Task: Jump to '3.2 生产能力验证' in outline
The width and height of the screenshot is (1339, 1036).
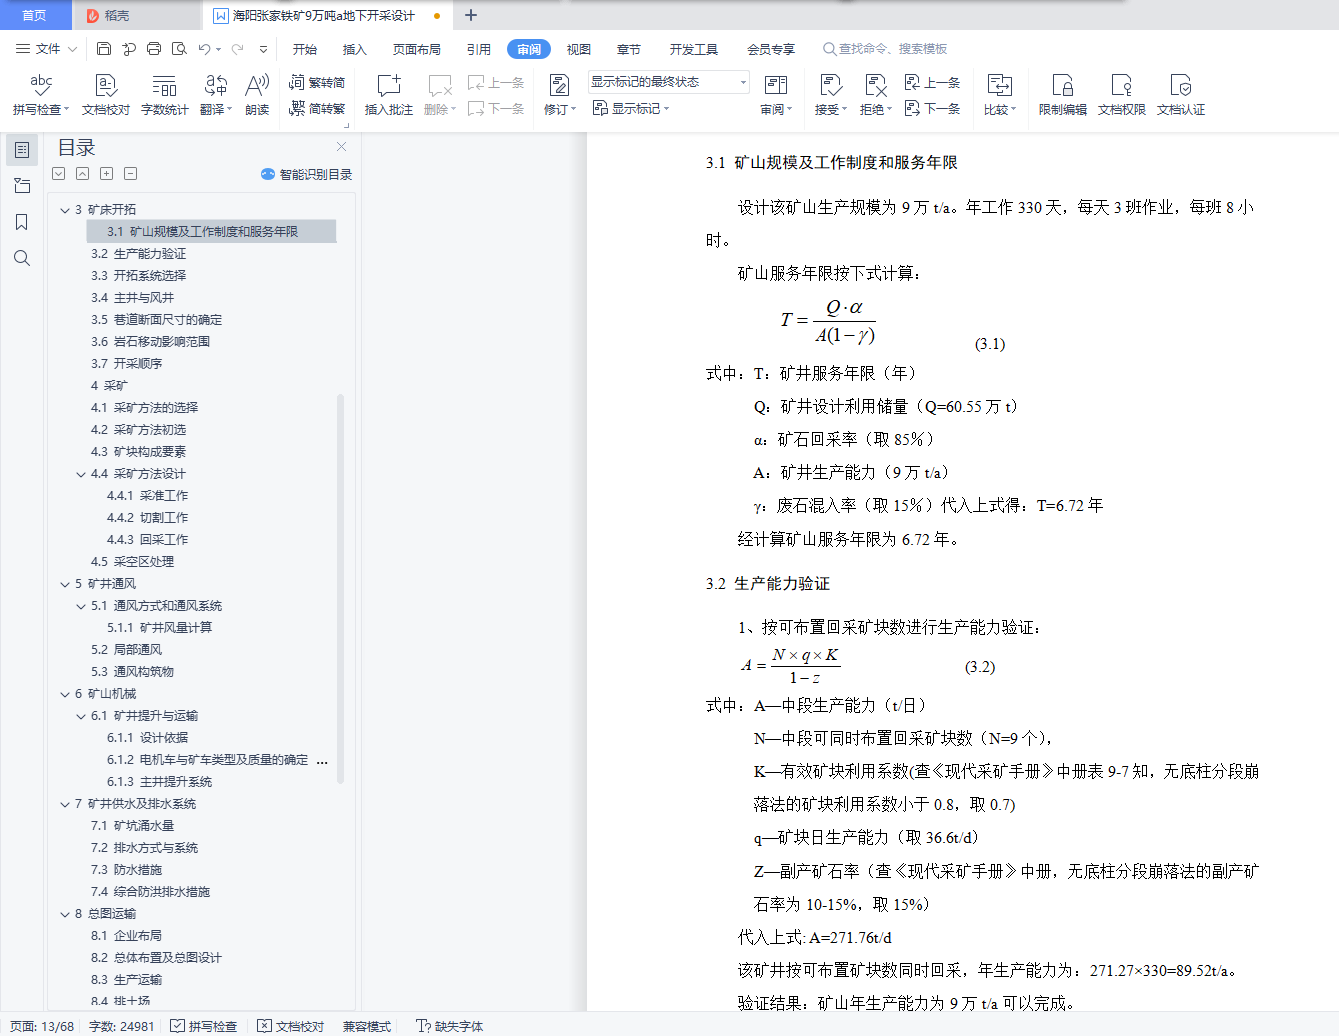Action: (x=138, y=254)
